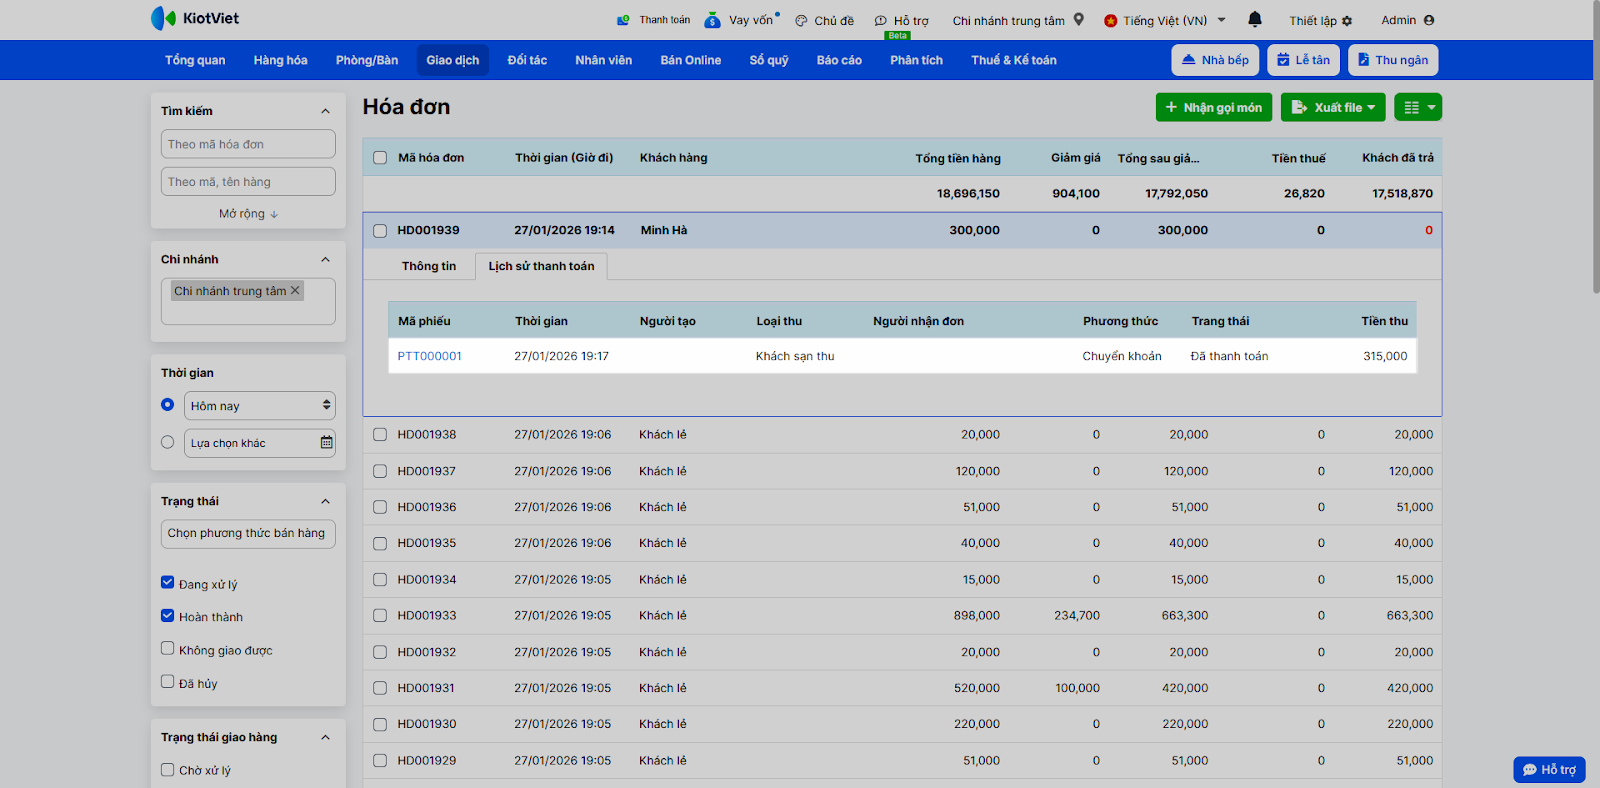This screenshot has width=1600, height=788.
Task: Click the Nhận gọi món button
Action: coord(1212,107)
